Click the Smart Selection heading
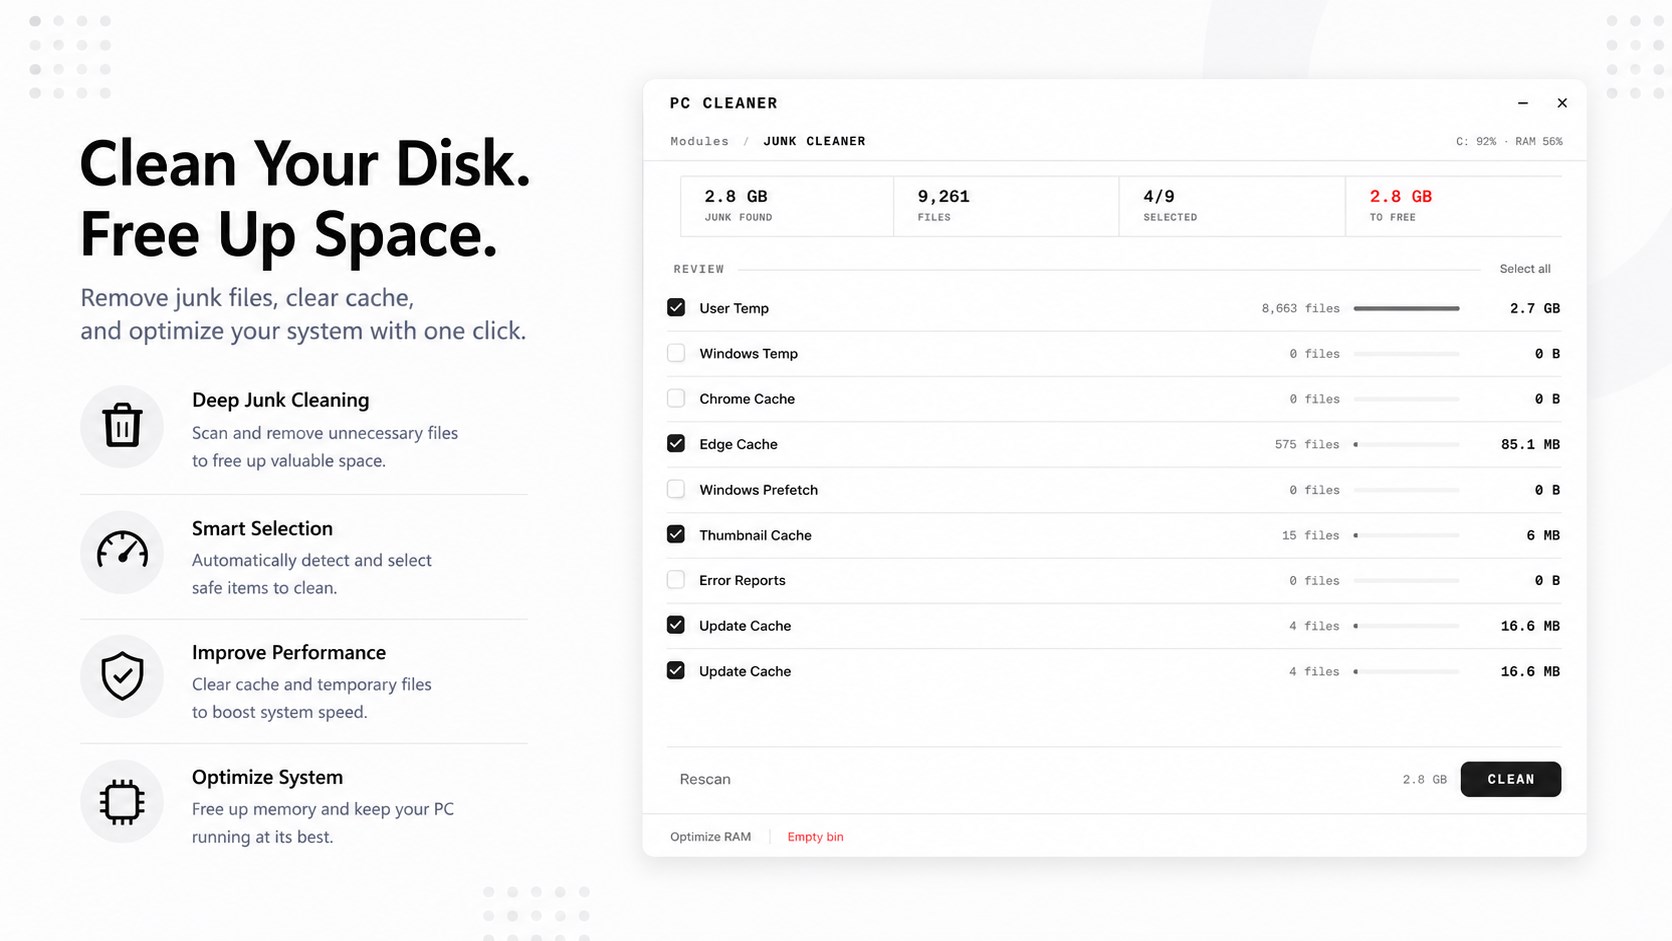 pos(262,528)
